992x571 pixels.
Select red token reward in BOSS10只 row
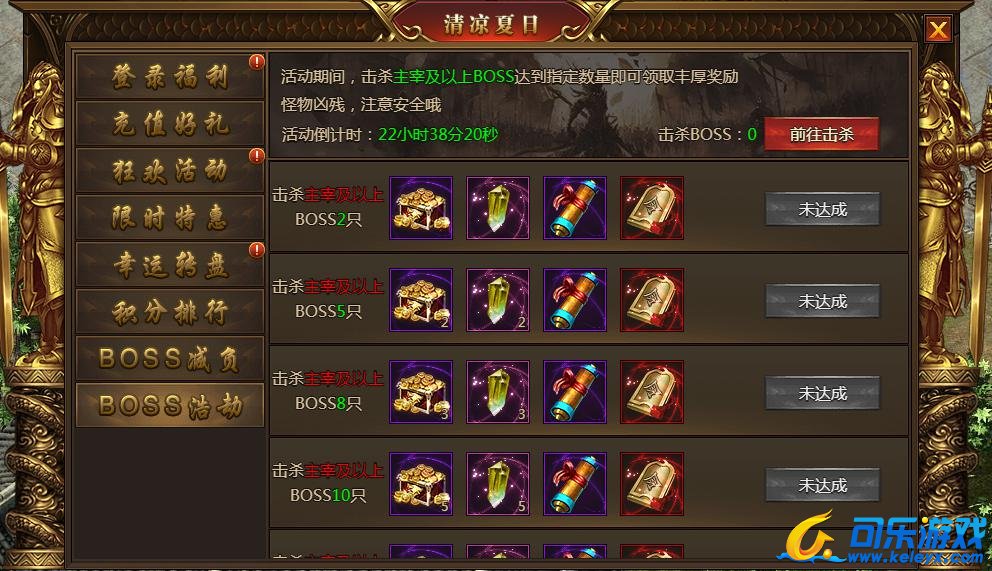coord(652,484)
